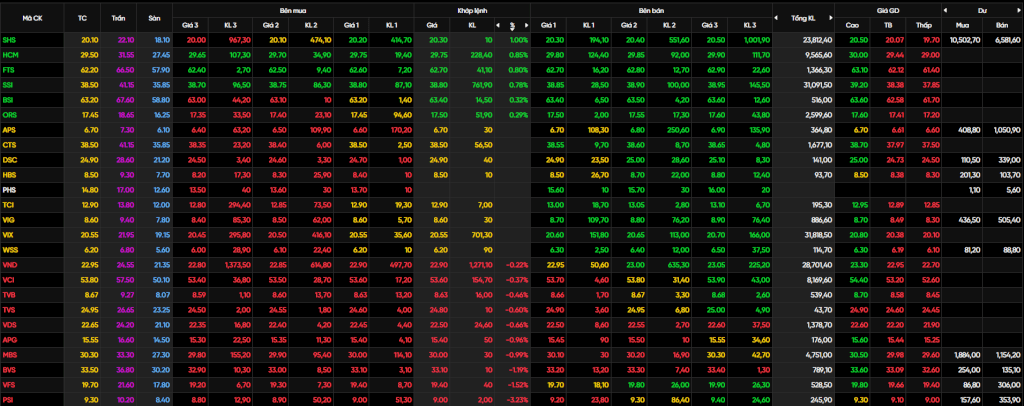The width and height of the screenshot is (1024, 406).
Task: Click the Dư group header
Action: pyautogui.click(x=982, y=10)
